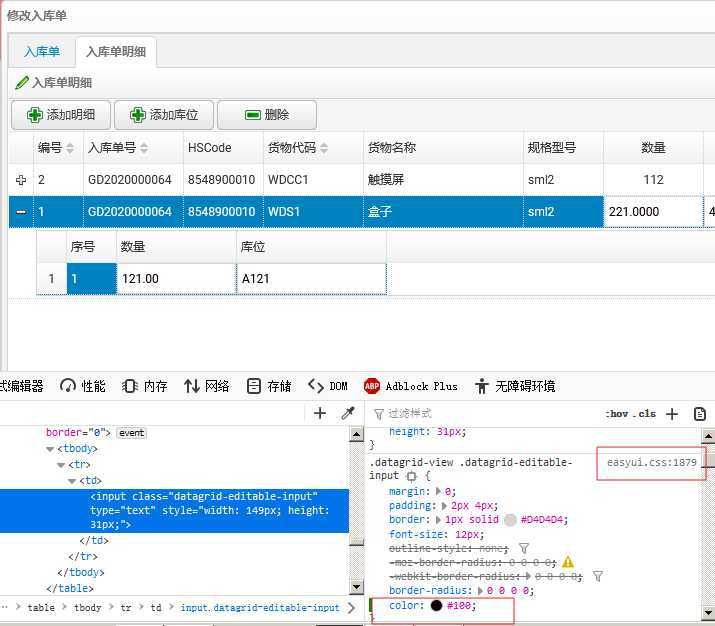The image size is (715, 626).
Task: Click the breadcrumb scroll right arrow
Action: click(352, 608)
